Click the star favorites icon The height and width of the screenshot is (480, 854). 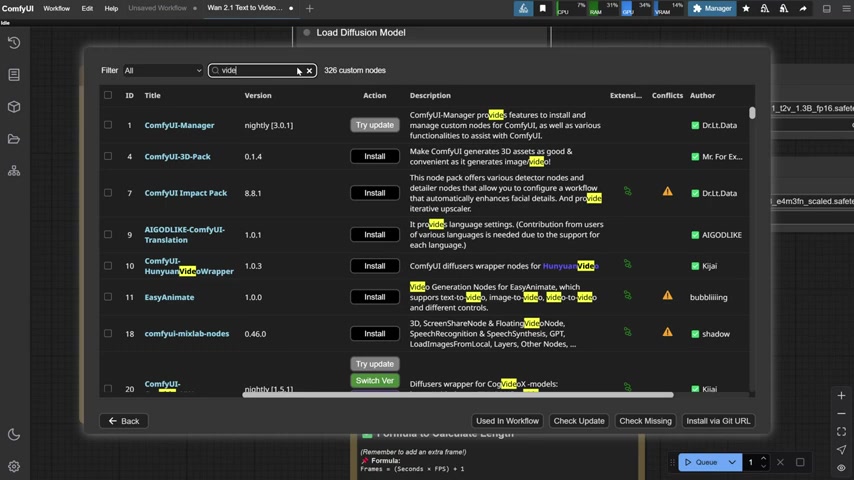point(746,8)
